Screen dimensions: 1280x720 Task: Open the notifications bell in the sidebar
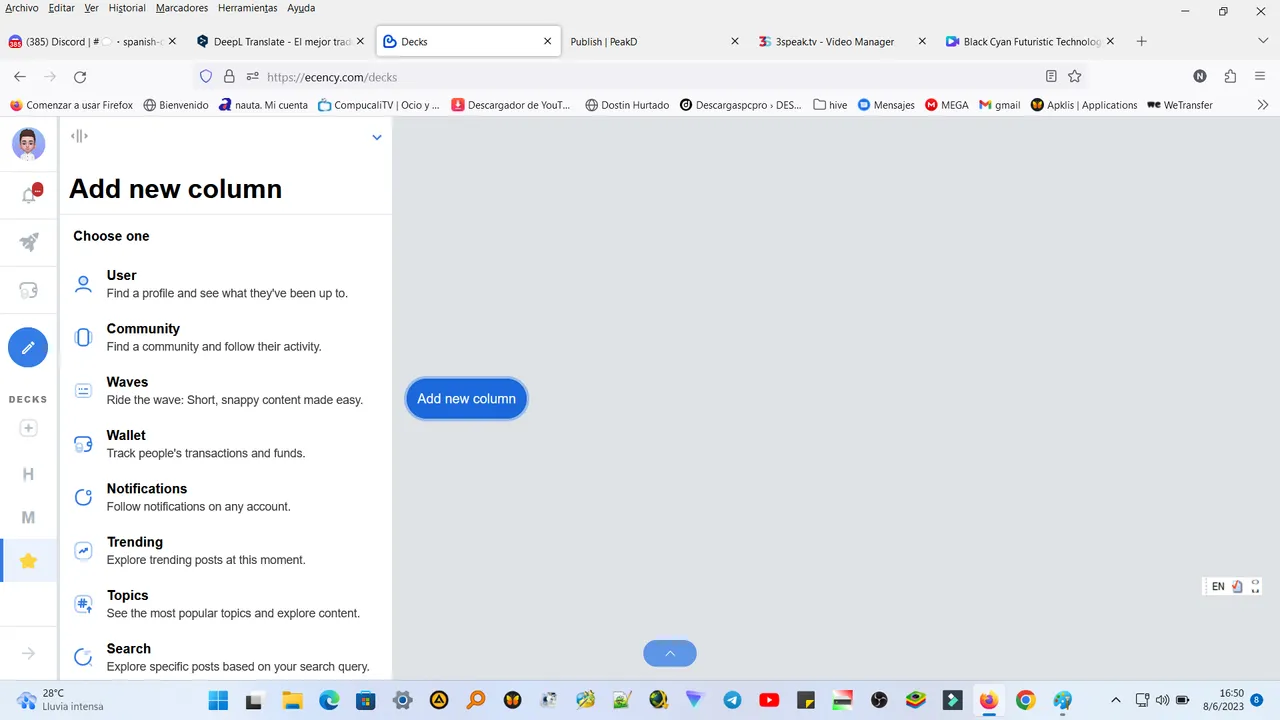point(30,195)
